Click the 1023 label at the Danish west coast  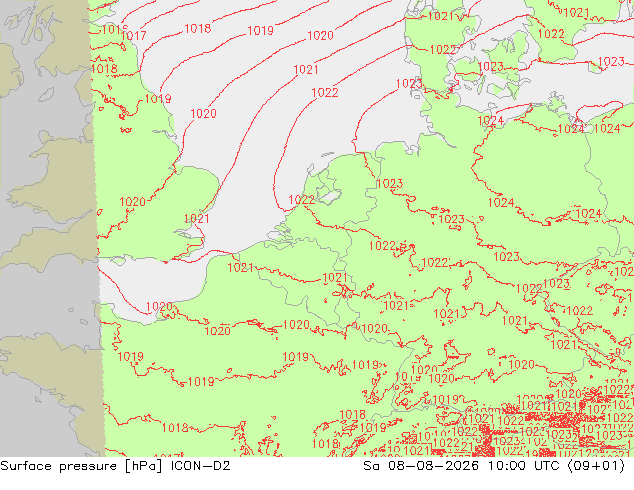click(x=409, y=84)
